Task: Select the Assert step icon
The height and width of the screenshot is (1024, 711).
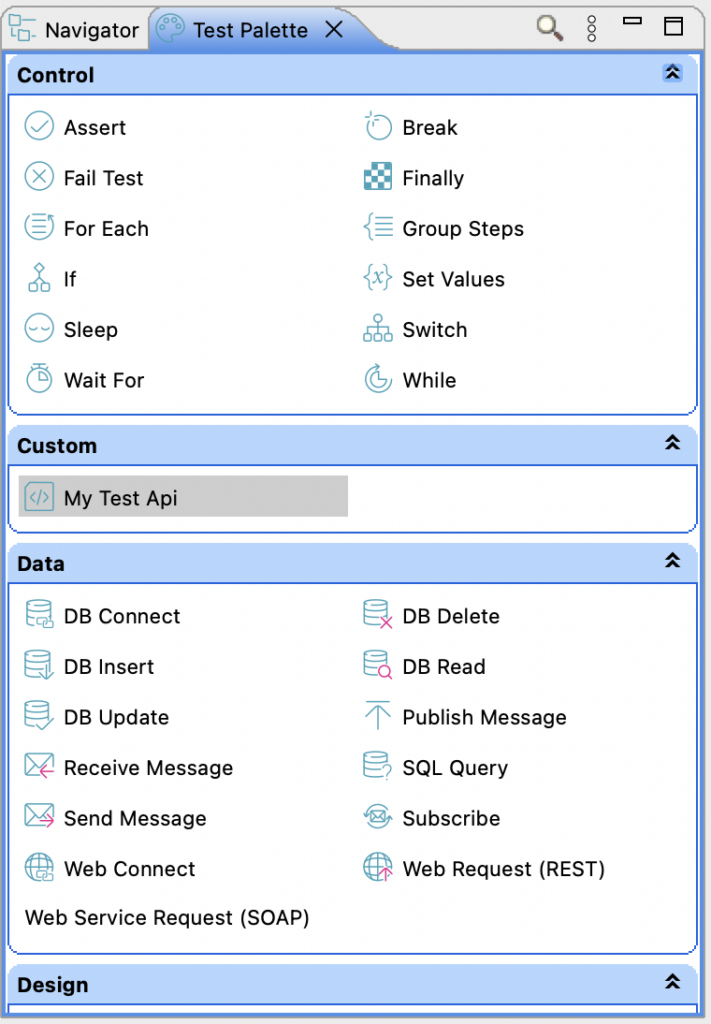Action: click(x=39, y=126)
